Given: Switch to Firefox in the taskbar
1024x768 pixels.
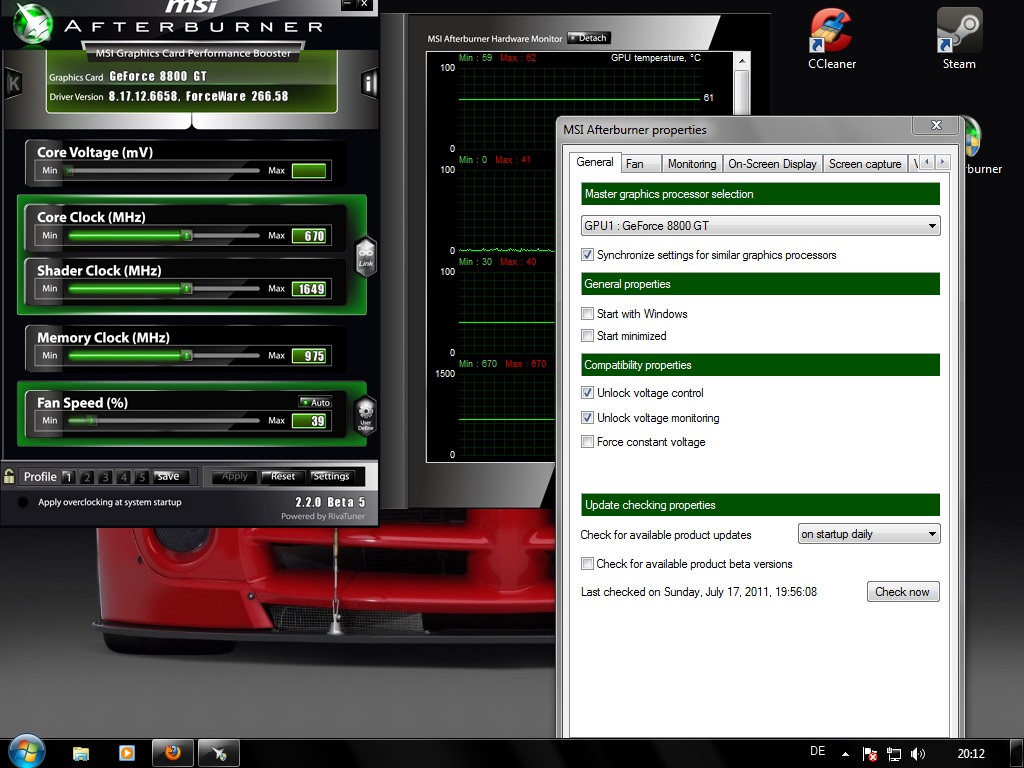Looking at the screenshot, I should (173, 753).
